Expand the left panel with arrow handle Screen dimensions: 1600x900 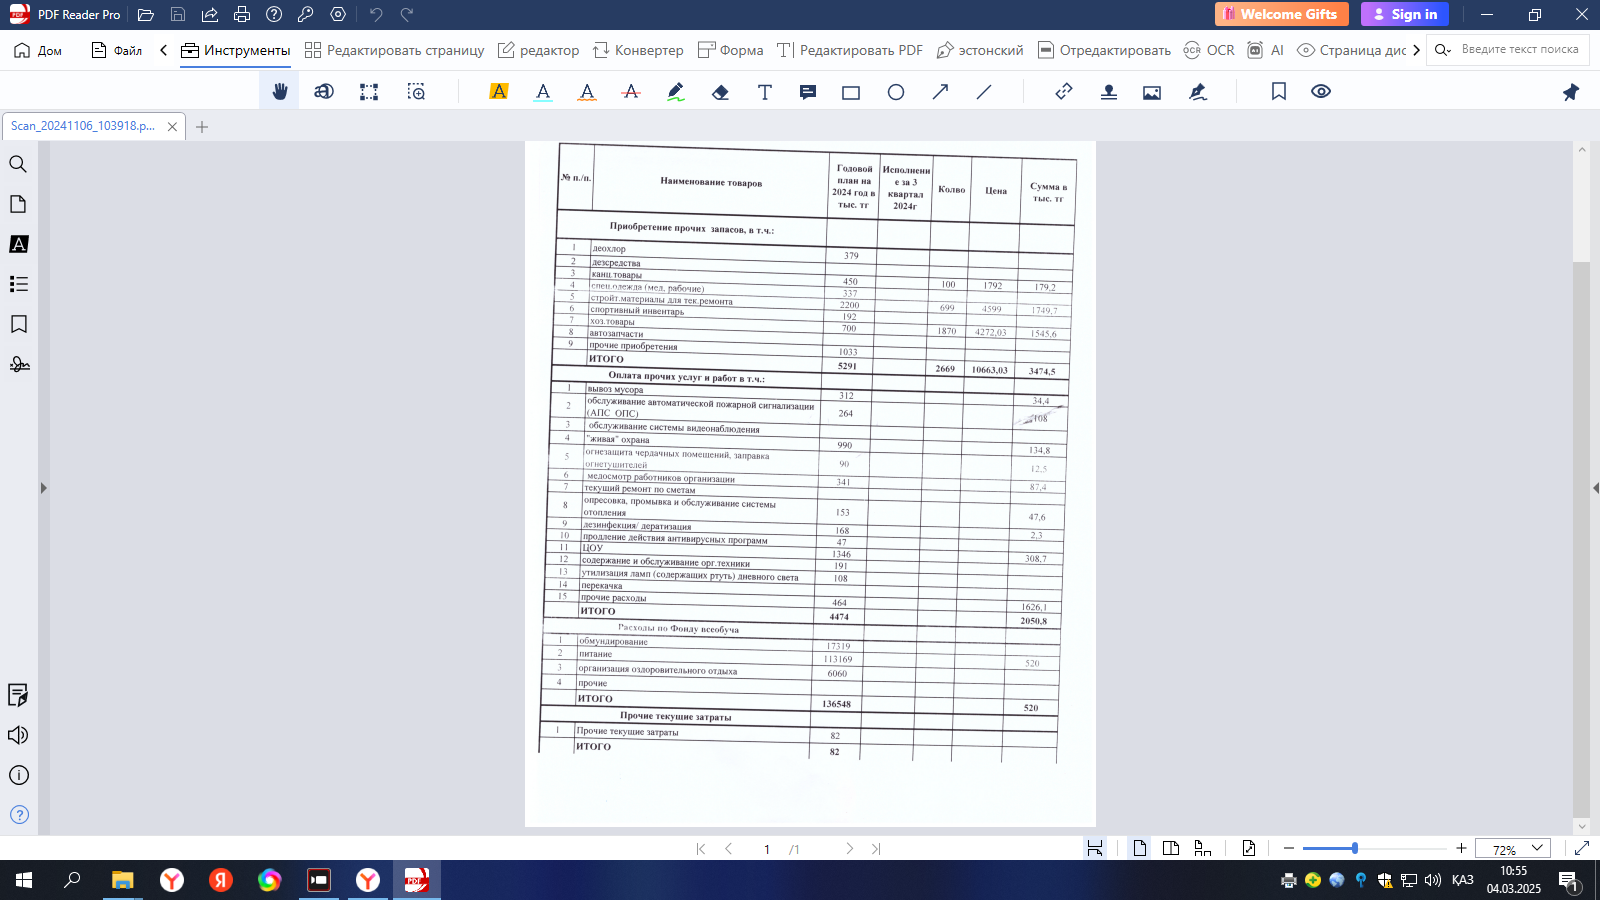click(43, 488)
